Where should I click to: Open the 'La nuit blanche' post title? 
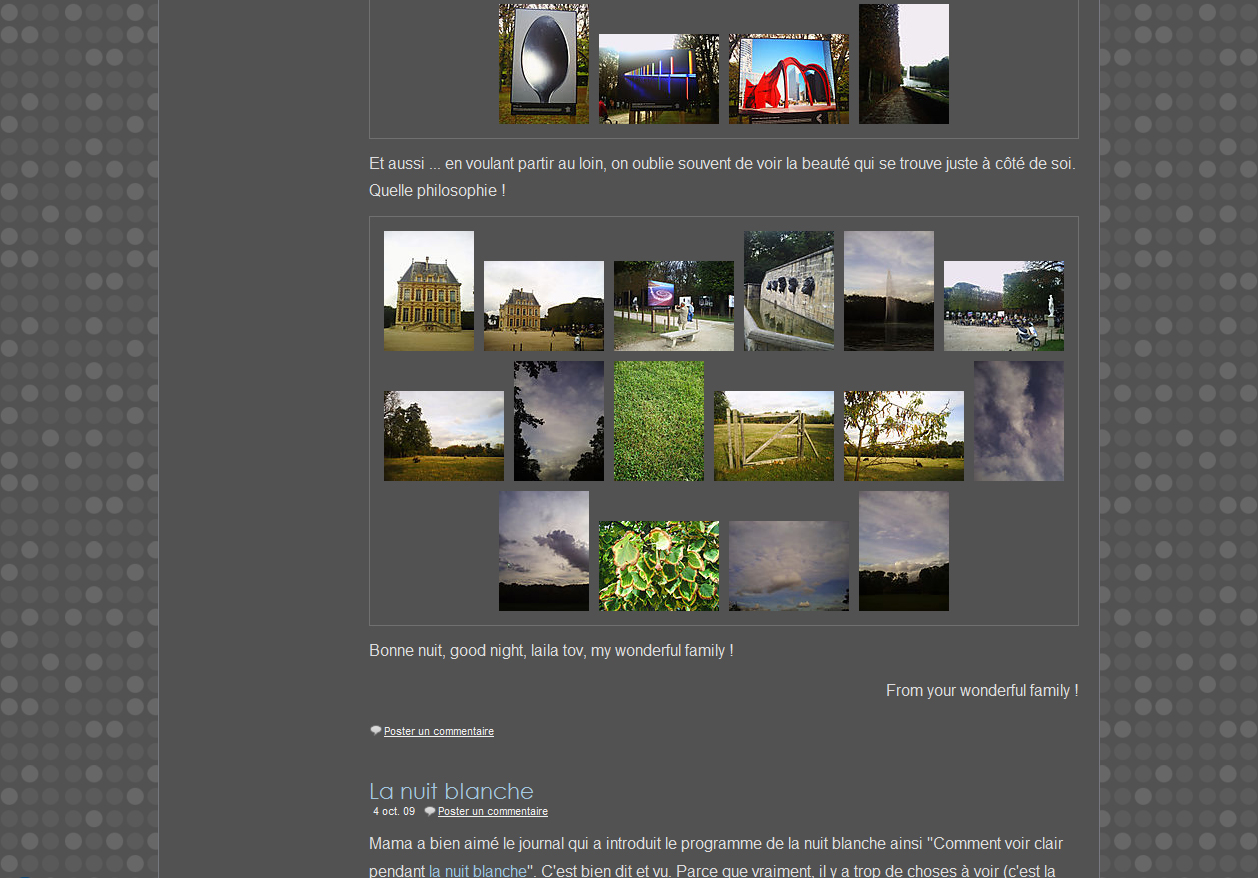coord(451,791)
